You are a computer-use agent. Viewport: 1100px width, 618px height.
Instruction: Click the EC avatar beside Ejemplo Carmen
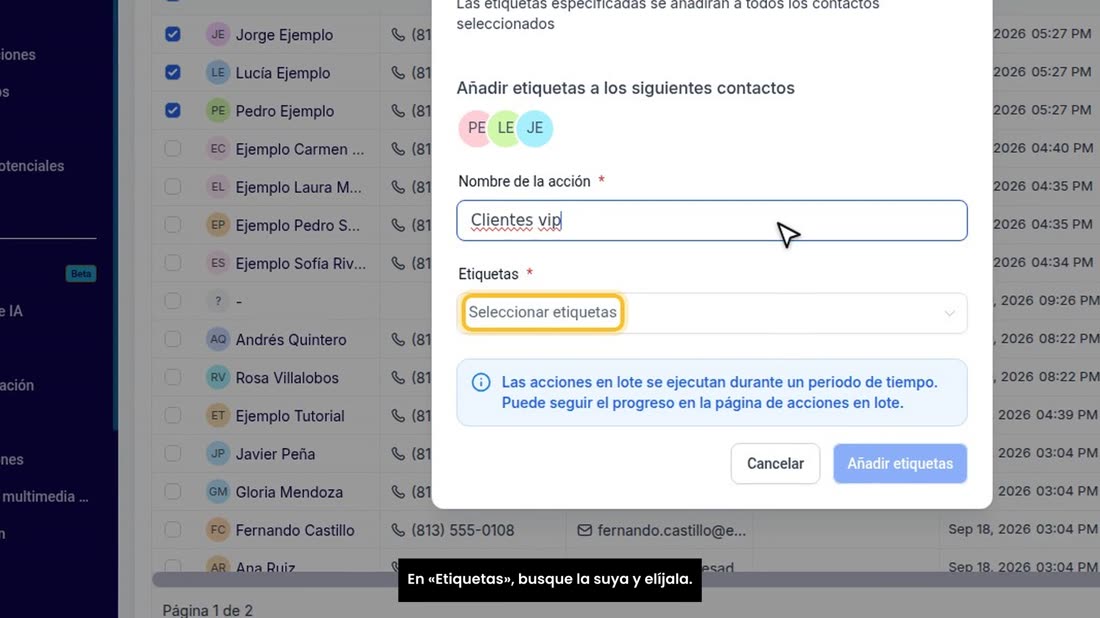[x=218, y=149]
